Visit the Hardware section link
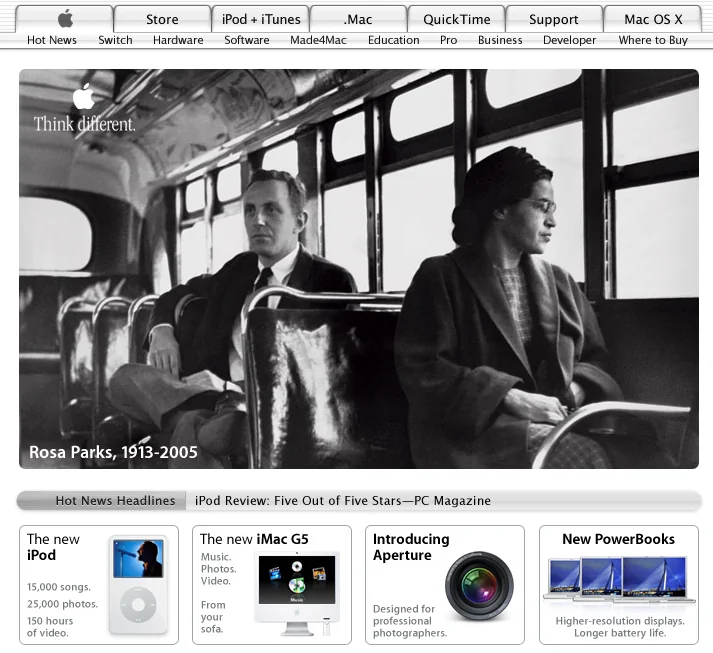713x653 pixels. tap(178, 40)
